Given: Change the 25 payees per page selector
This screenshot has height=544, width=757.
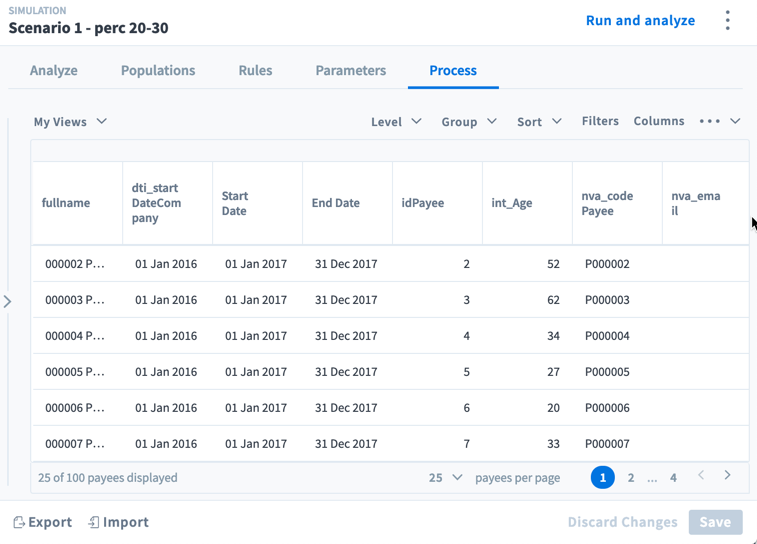Looking at the screenshot, I should point(445,478).
